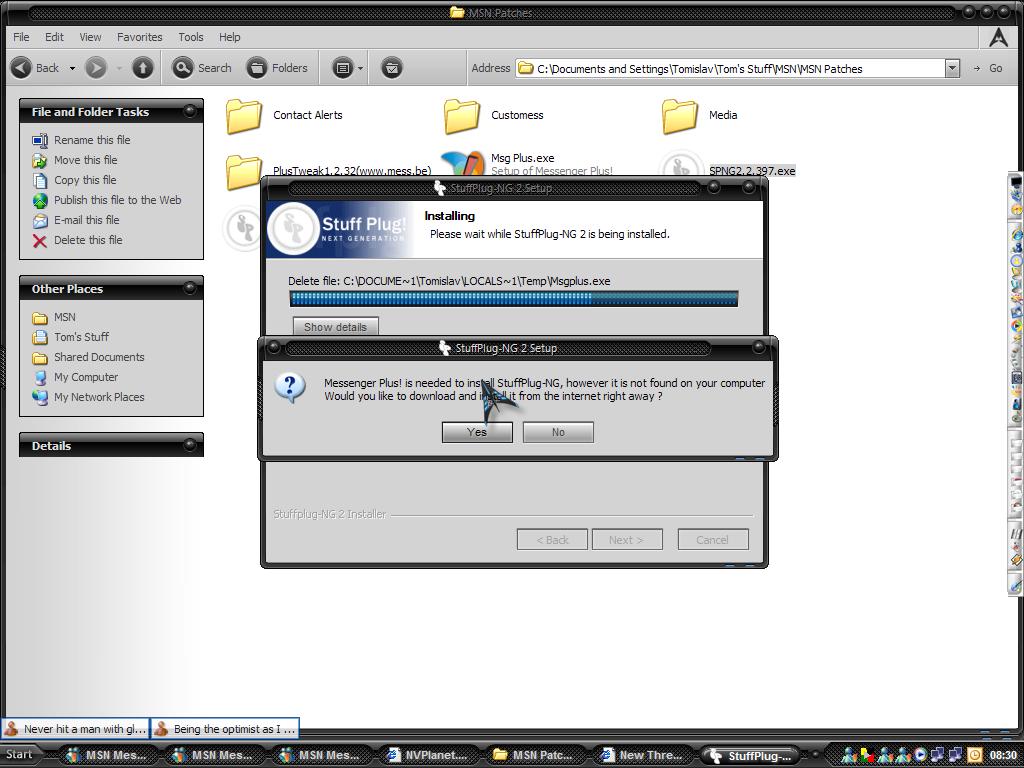Collapse the File and Folder Tasks panel
The height and width of the screenshot is (768, 1024).
pyautogui.click(x=189, y=111)
